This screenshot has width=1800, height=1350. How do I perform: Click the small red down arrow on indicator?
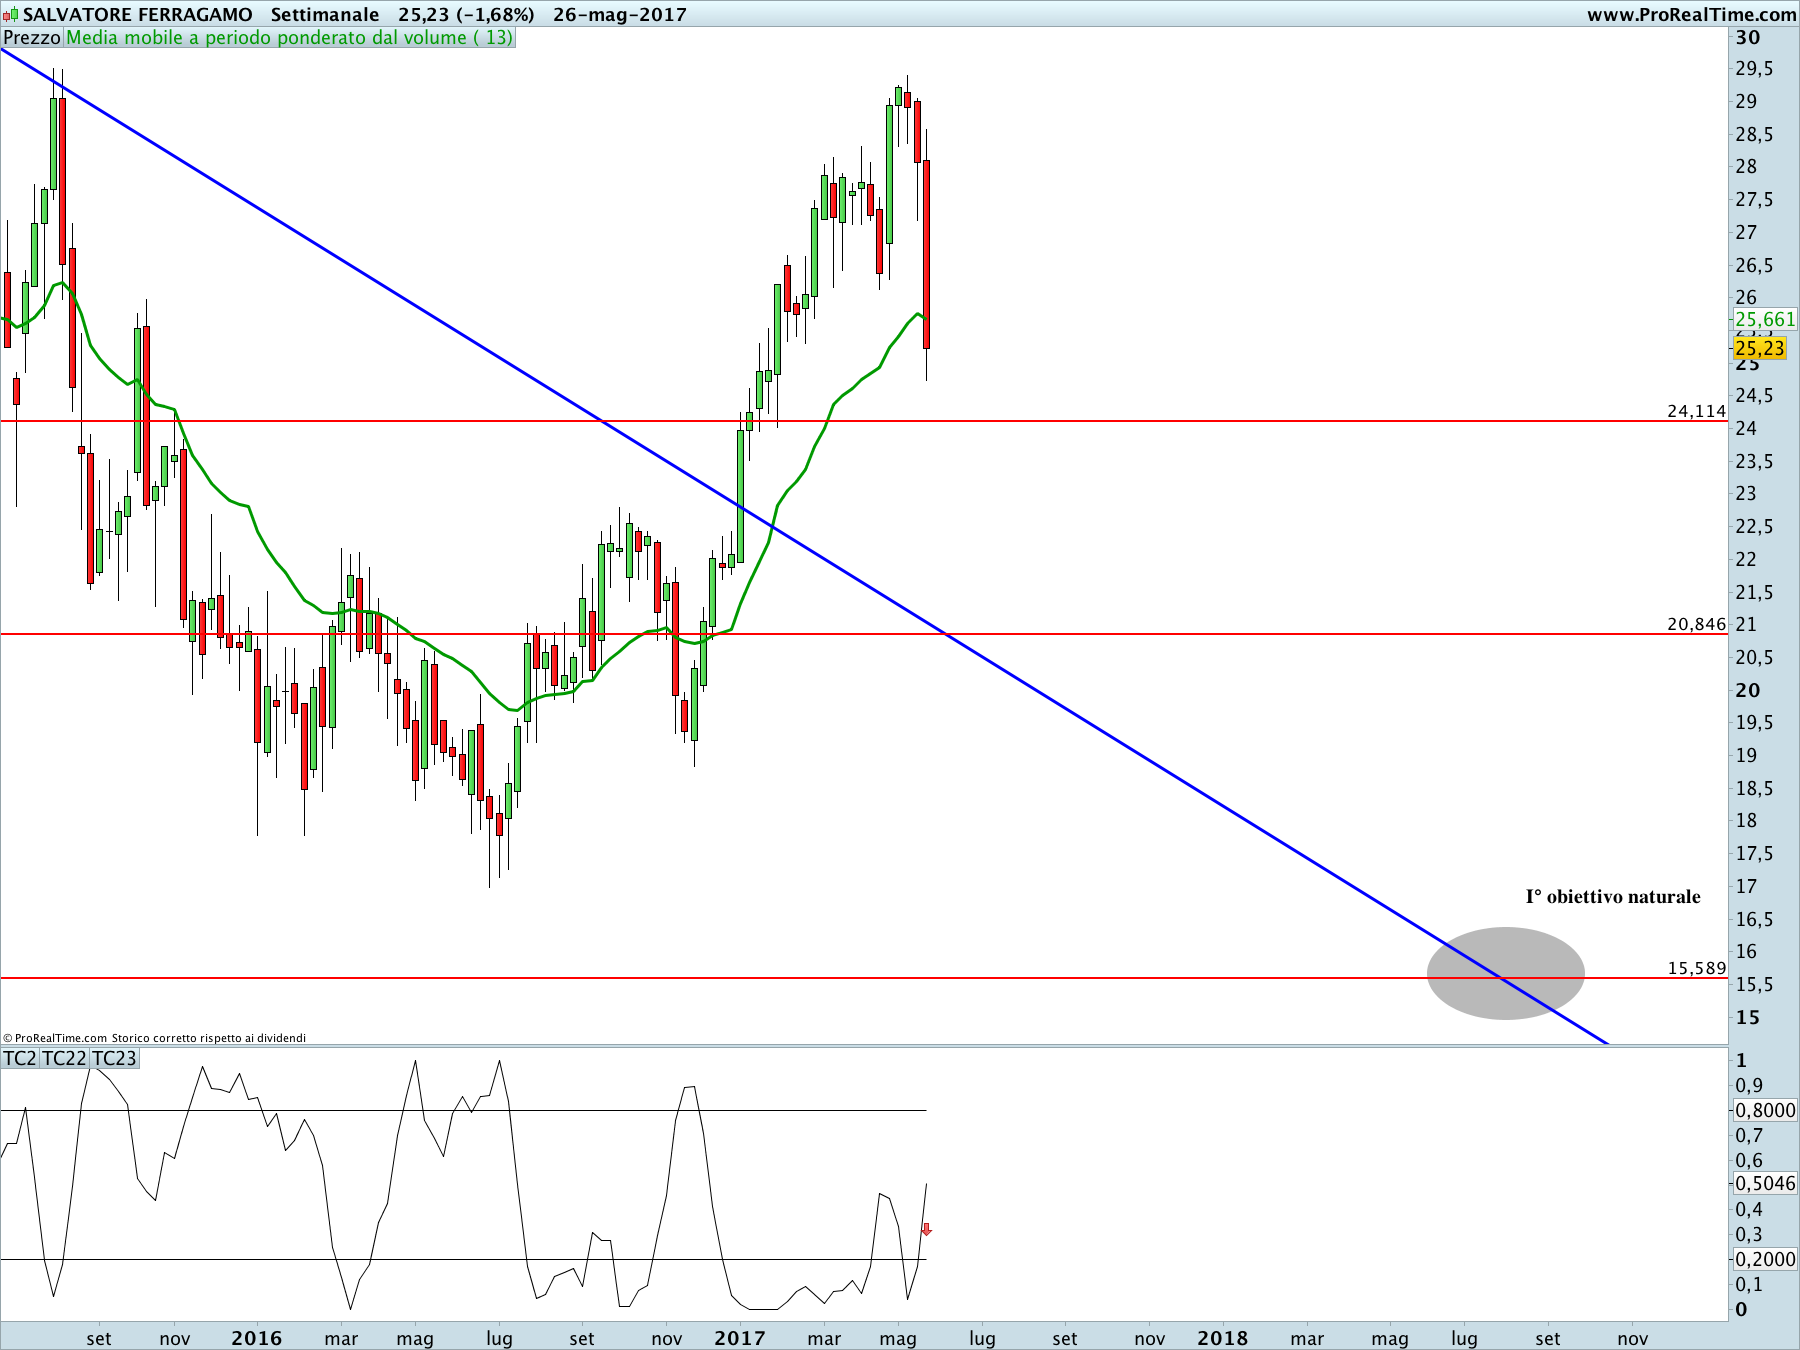926,1229
